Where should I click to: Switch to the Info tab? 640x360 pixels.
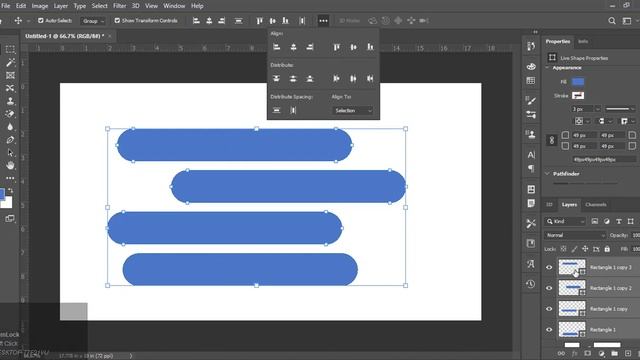coord(583,41)
